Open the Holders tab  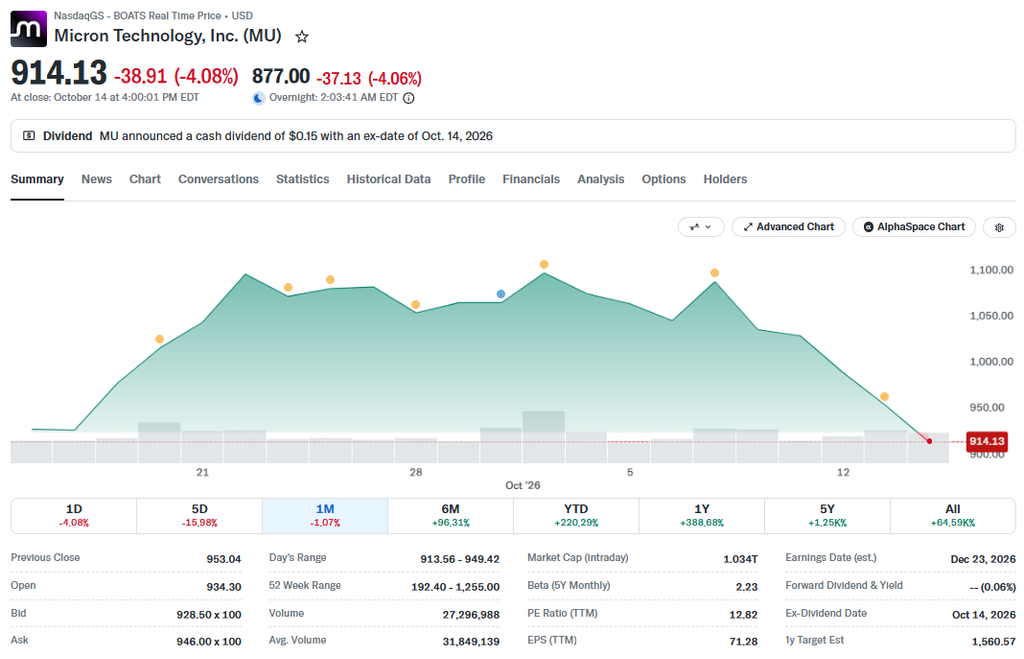tap(725, 179)
